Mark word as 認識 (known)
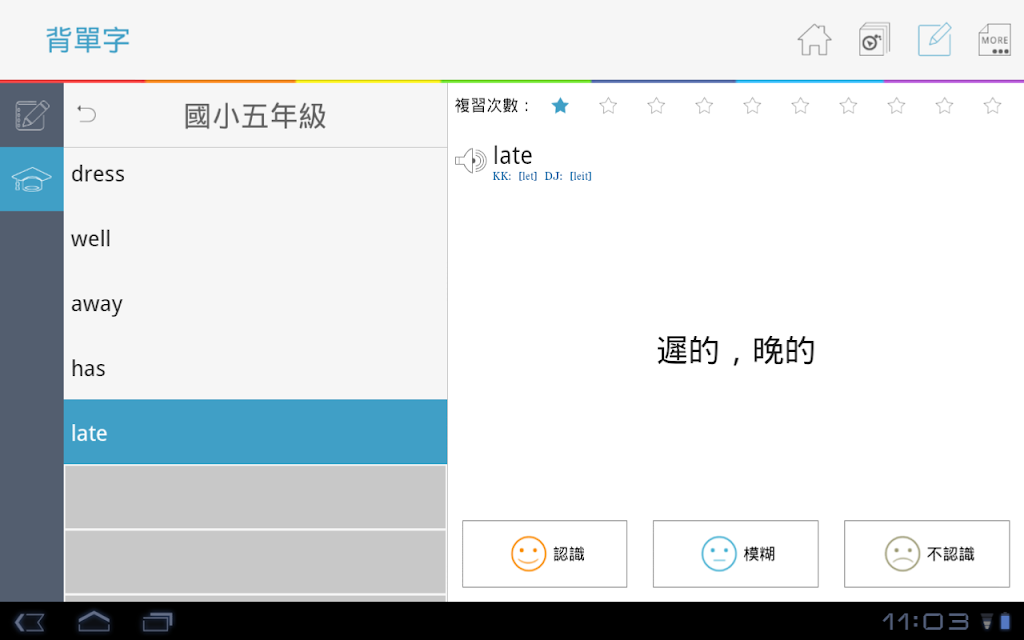Image resolution: width=1024 pixels, height=640 pixels. click(545, 554)
